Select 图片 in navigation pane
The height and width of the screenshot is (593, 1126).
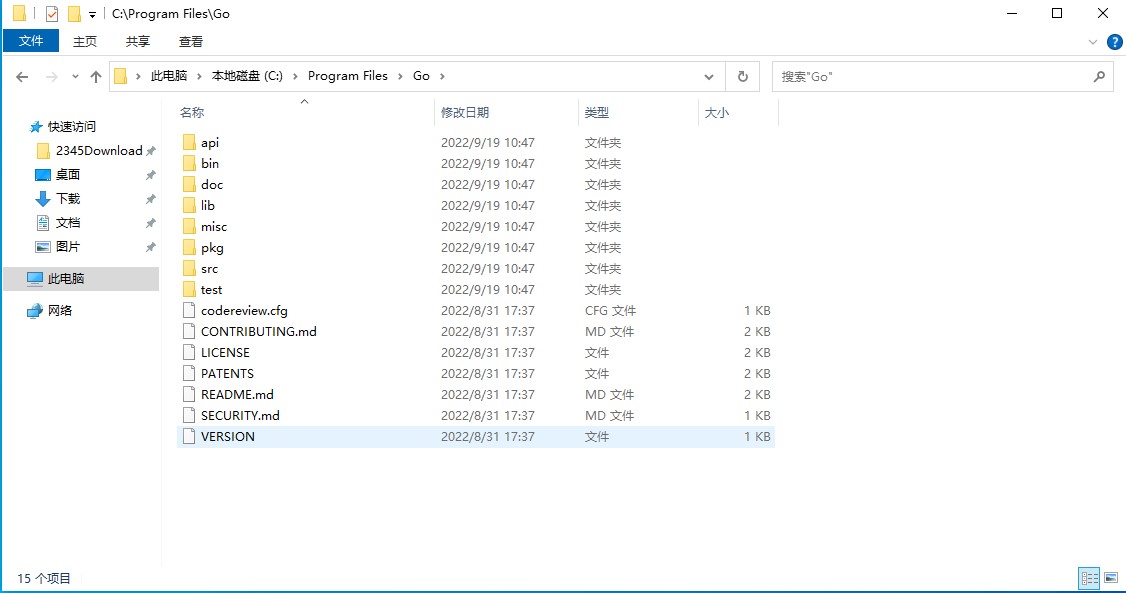point(68,246)
